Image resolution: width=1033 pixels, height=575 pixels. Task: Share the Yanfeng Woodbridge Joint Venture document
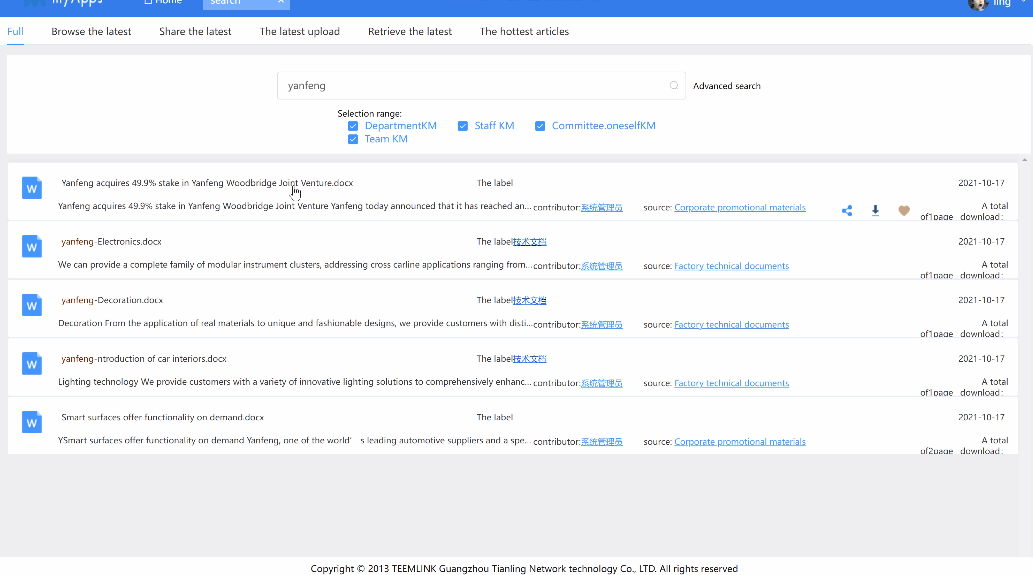click(x=847, y=211)
